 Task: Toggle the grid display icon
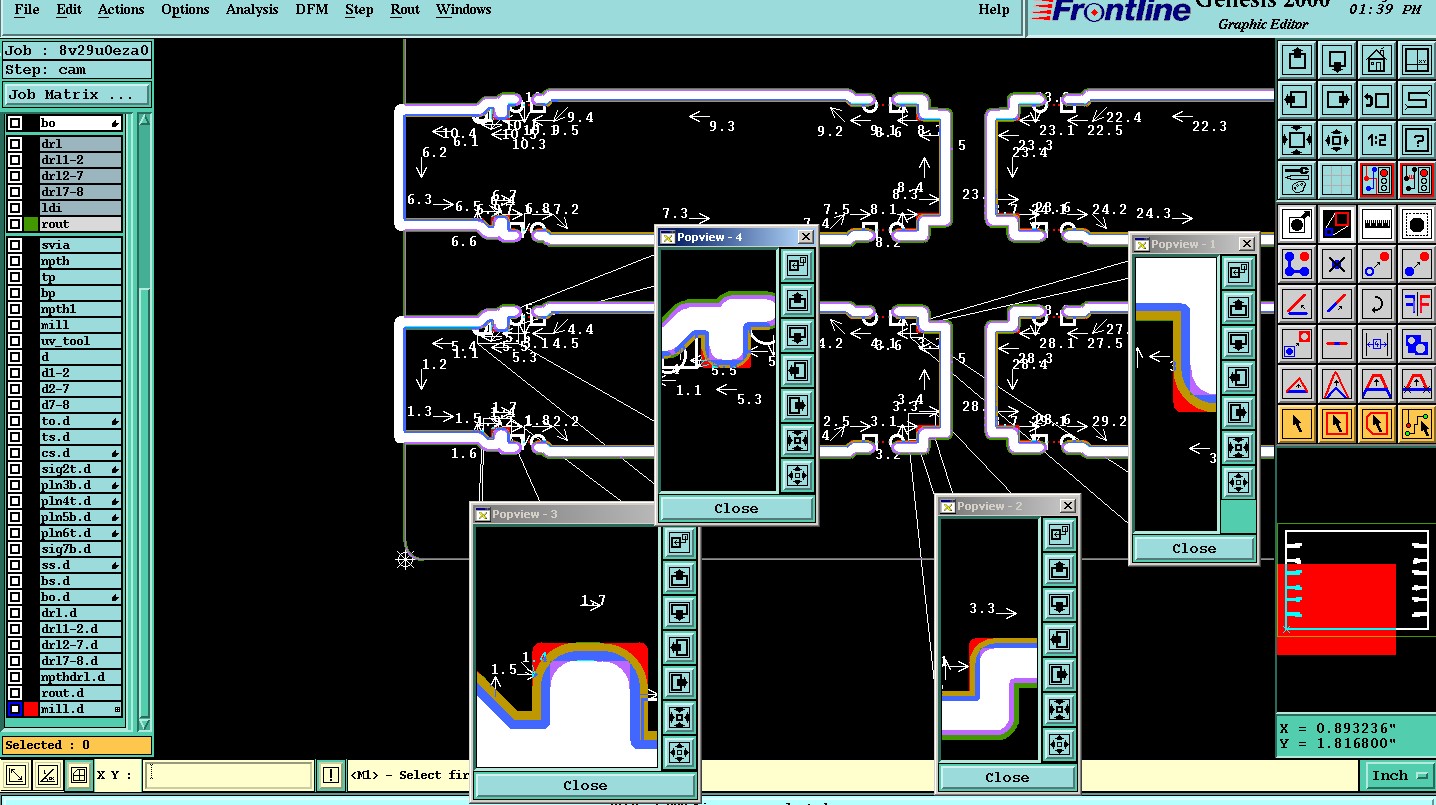(1337, 180)
